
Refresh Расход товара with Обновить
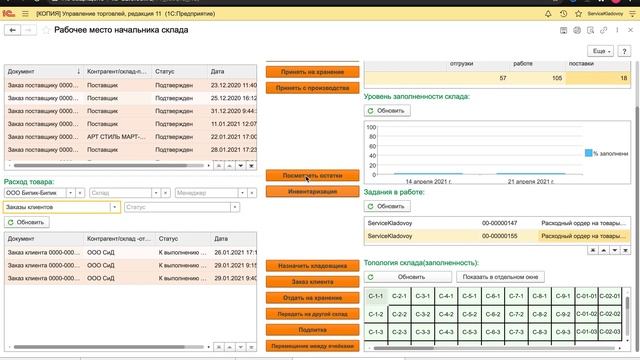(x=27, y=222)
